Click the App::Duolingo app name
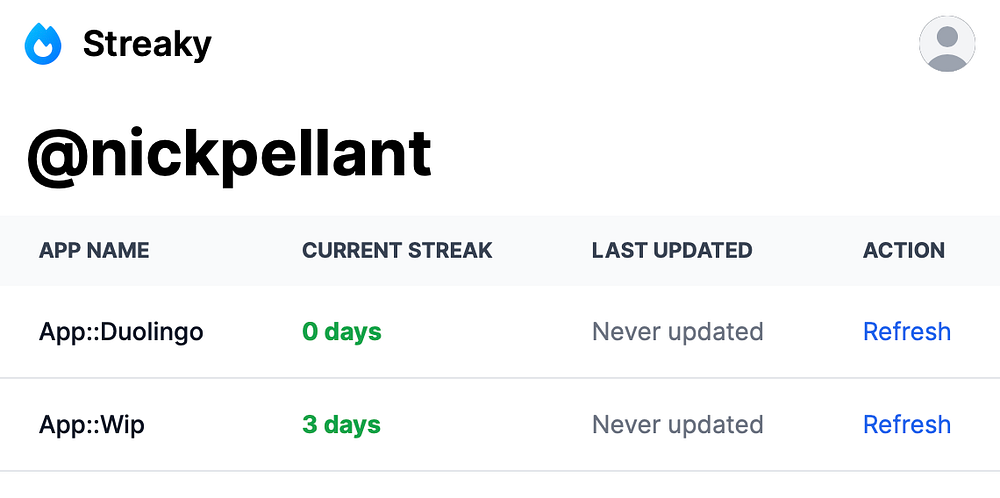 (121, 331)
